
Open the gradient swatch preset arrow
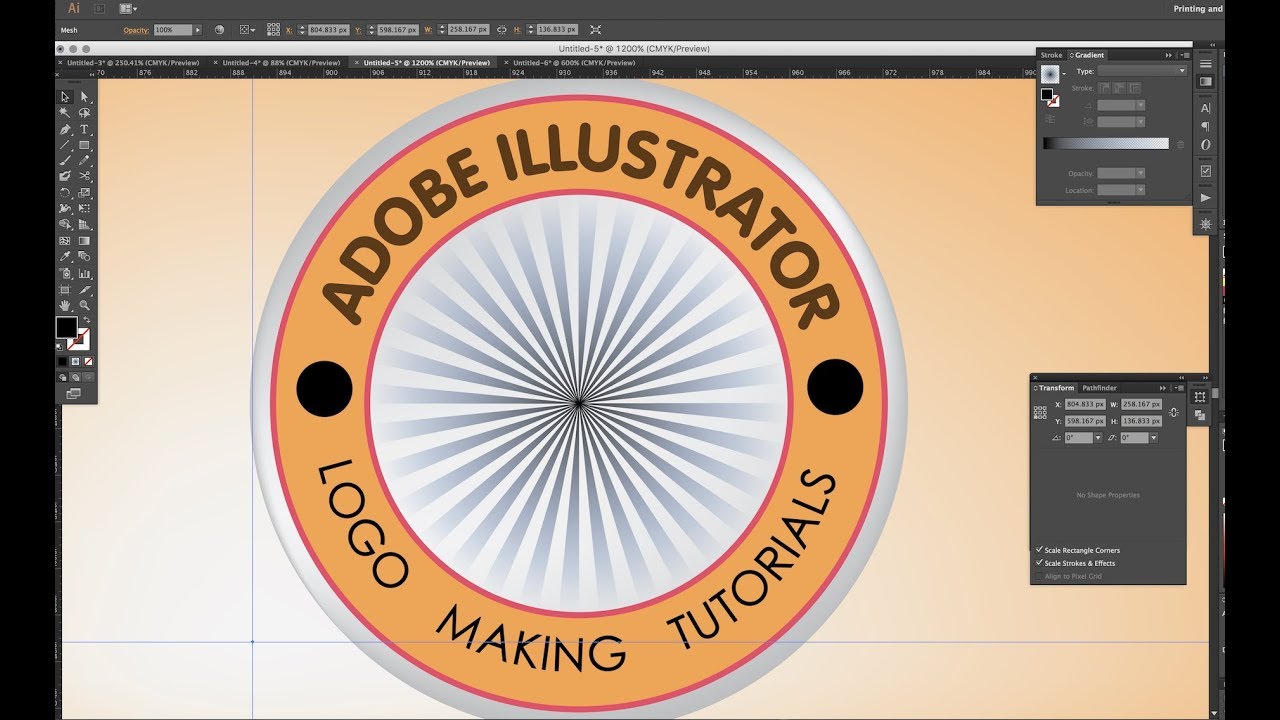(x=1064, y=73)
